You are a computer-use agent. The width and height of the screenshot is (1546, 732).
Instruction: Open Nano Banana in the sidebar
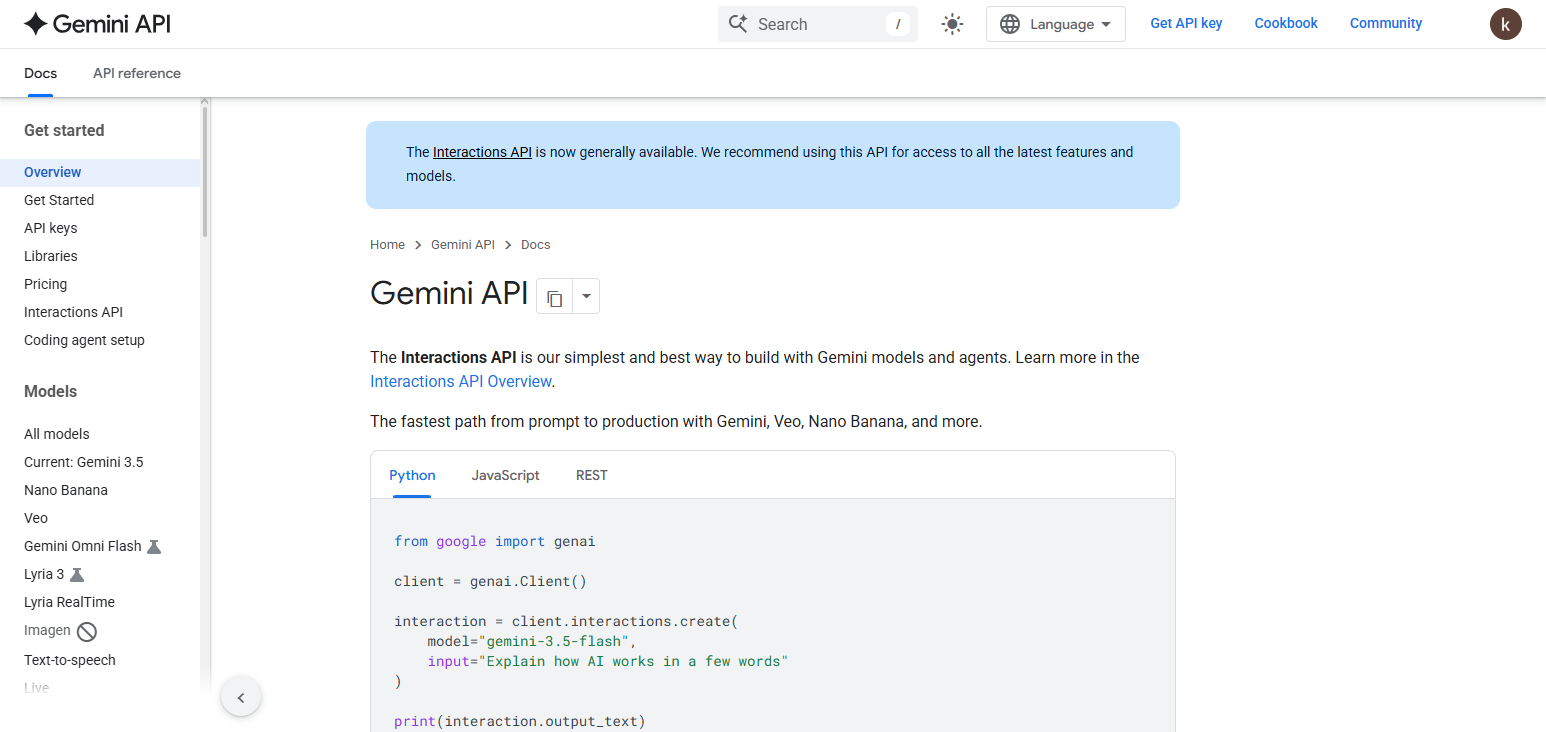tap(65, 490)
